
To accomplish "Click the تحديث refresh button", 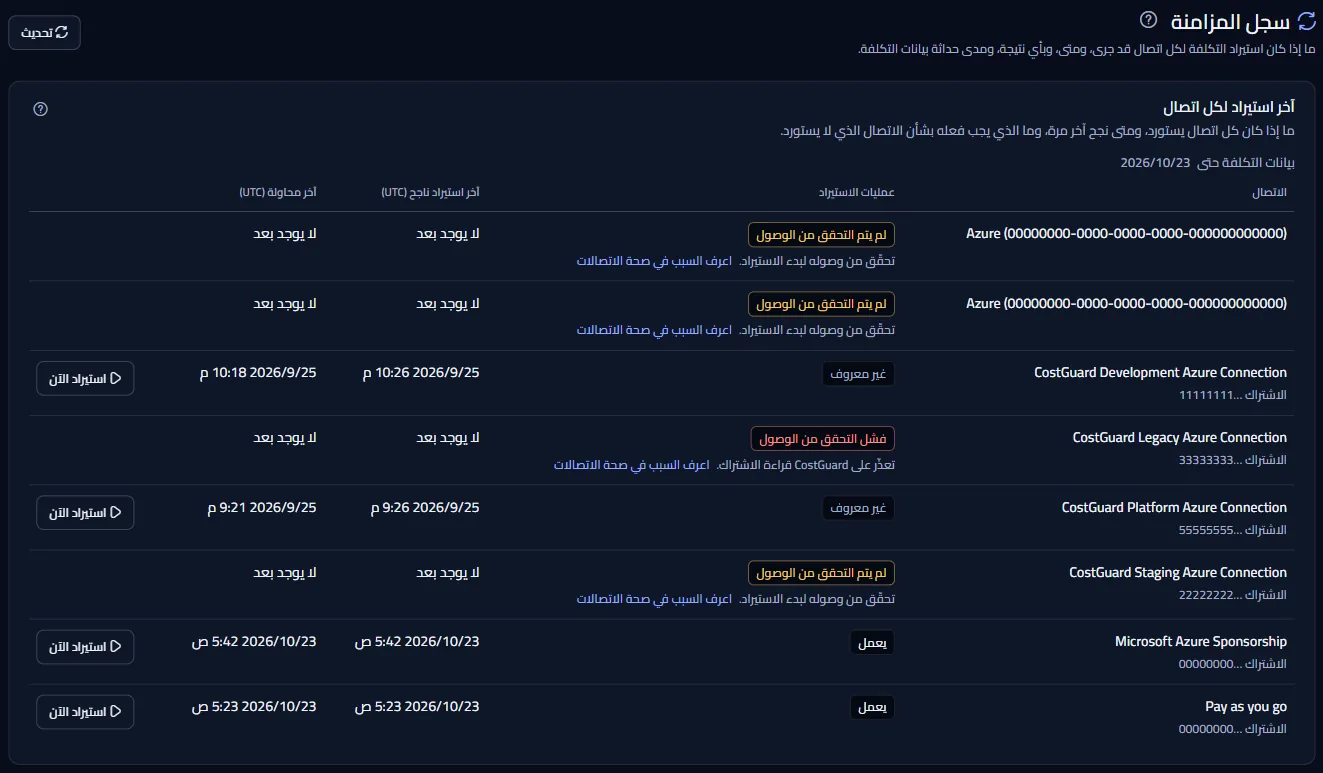I will pos(45,33).
